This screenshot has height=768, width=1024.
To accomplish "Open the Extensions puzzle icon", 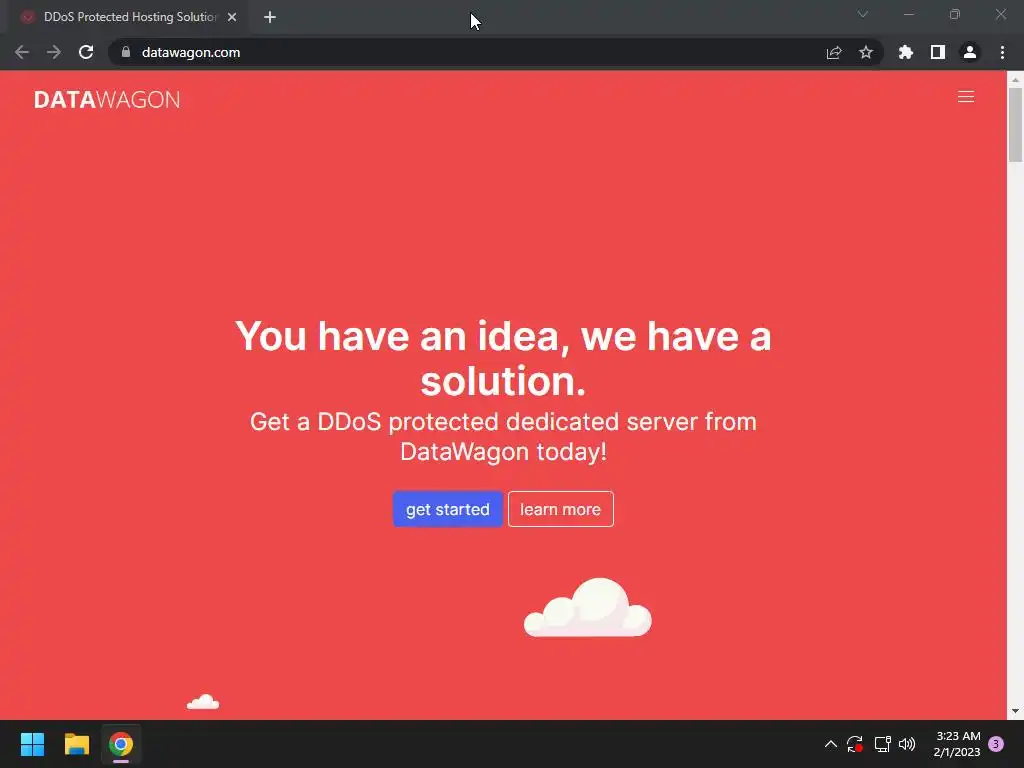I will point(906,52).
